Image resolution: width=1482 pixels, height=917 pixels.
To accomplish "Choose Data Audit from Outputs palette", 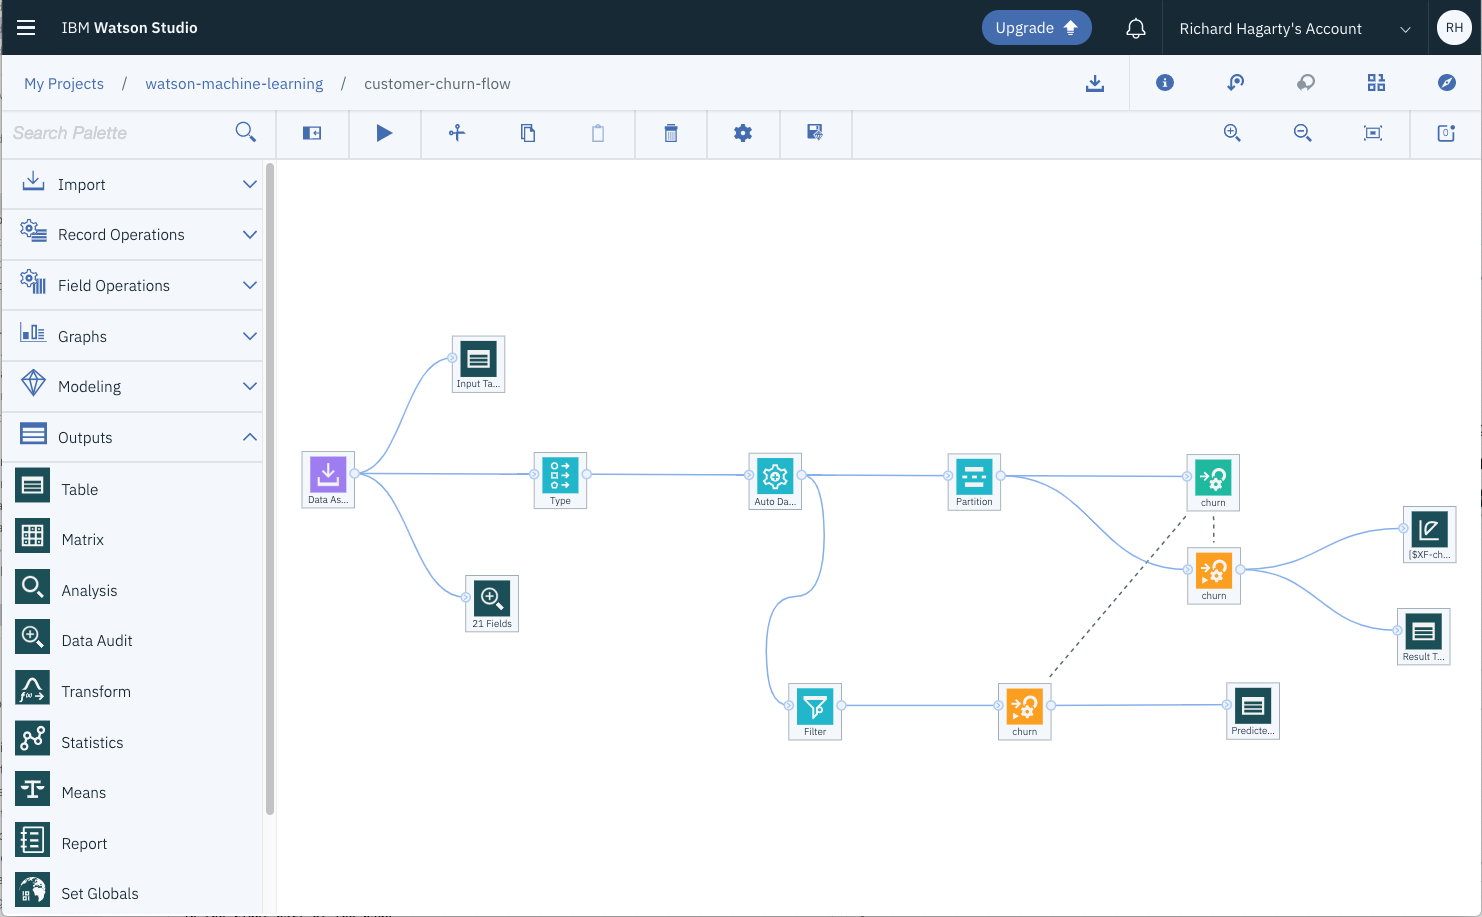I will pos(97,641).
